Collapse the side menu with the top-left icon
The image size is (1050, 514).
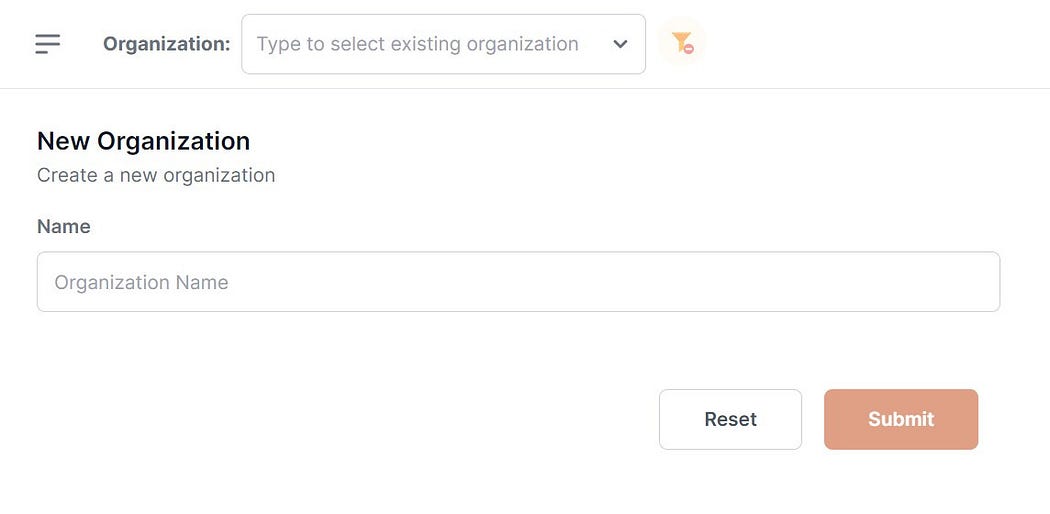47,44
